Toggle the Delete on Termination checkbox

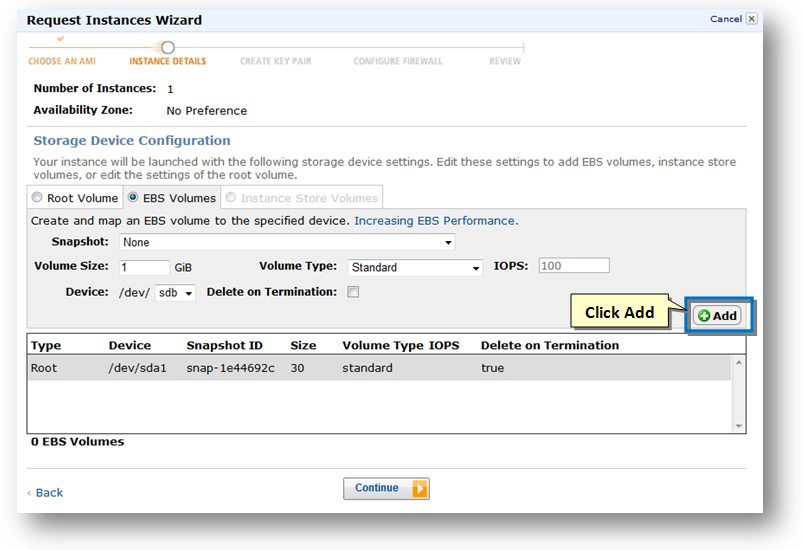tap(353, 292)
